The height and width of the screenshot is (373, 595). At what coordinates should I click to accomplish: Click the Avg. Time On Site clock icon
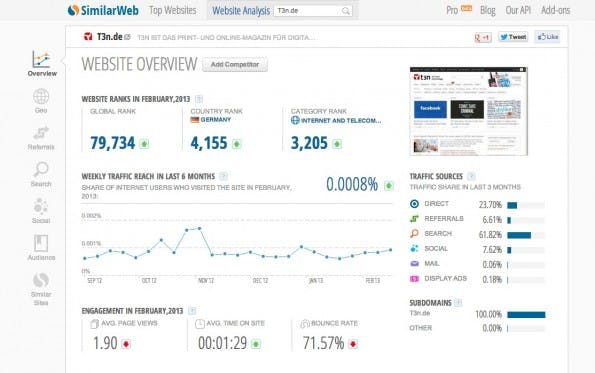pos(200,324)
